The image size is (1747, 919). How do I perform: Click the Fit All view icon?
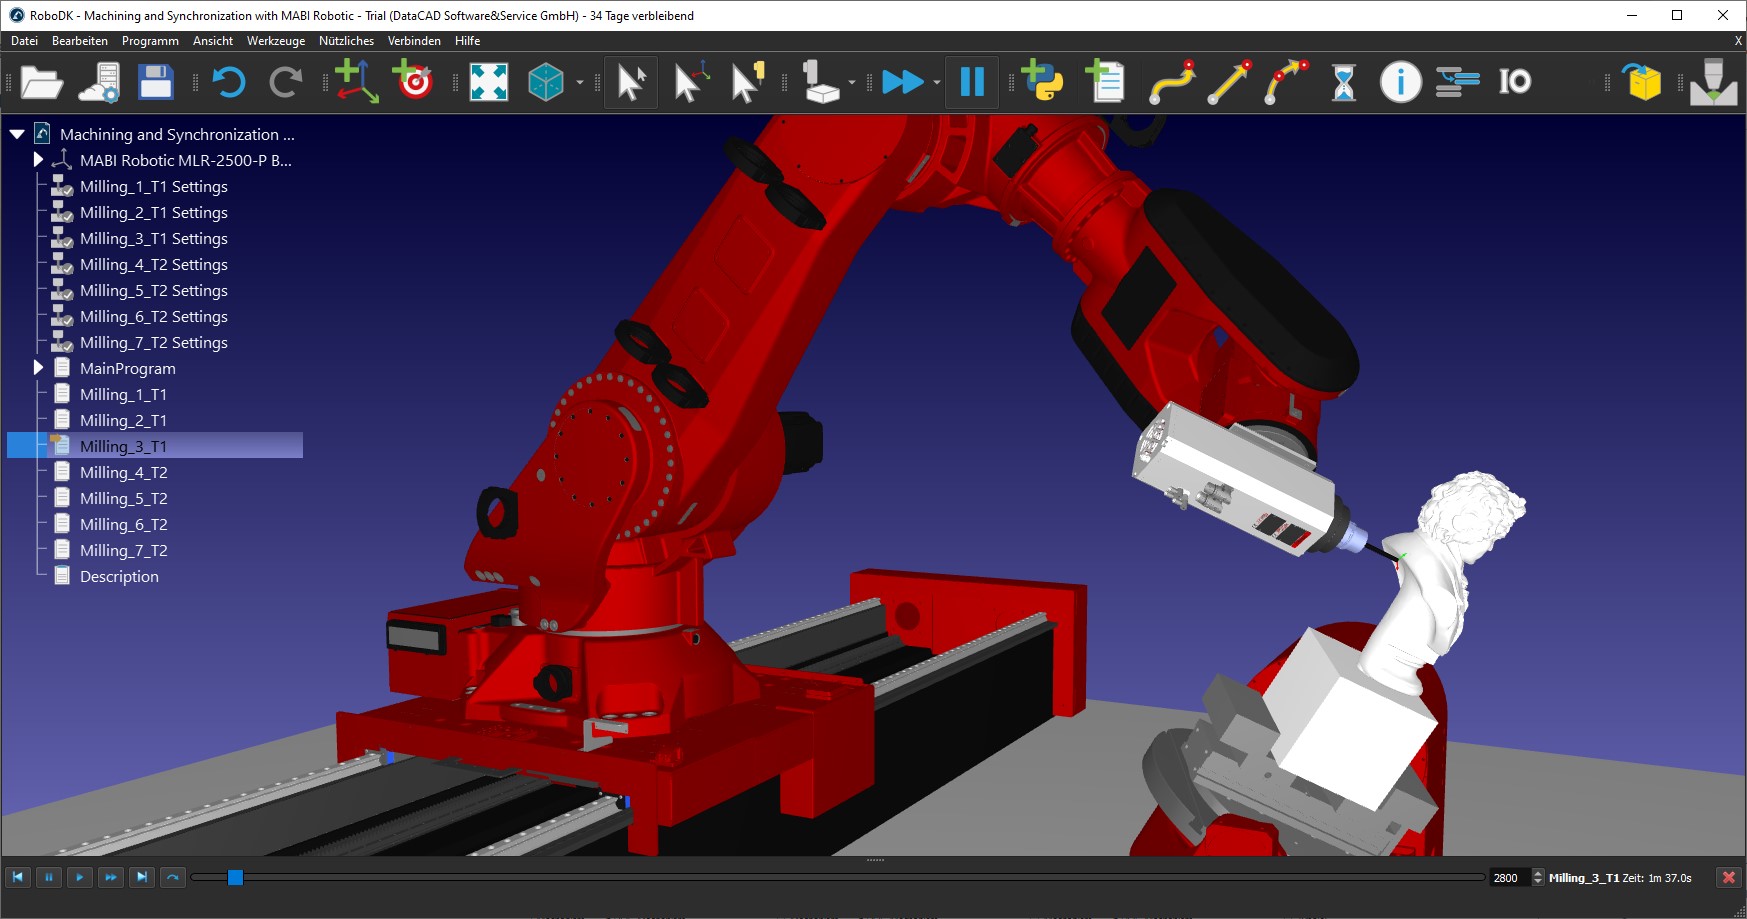(x=485, y=82)
